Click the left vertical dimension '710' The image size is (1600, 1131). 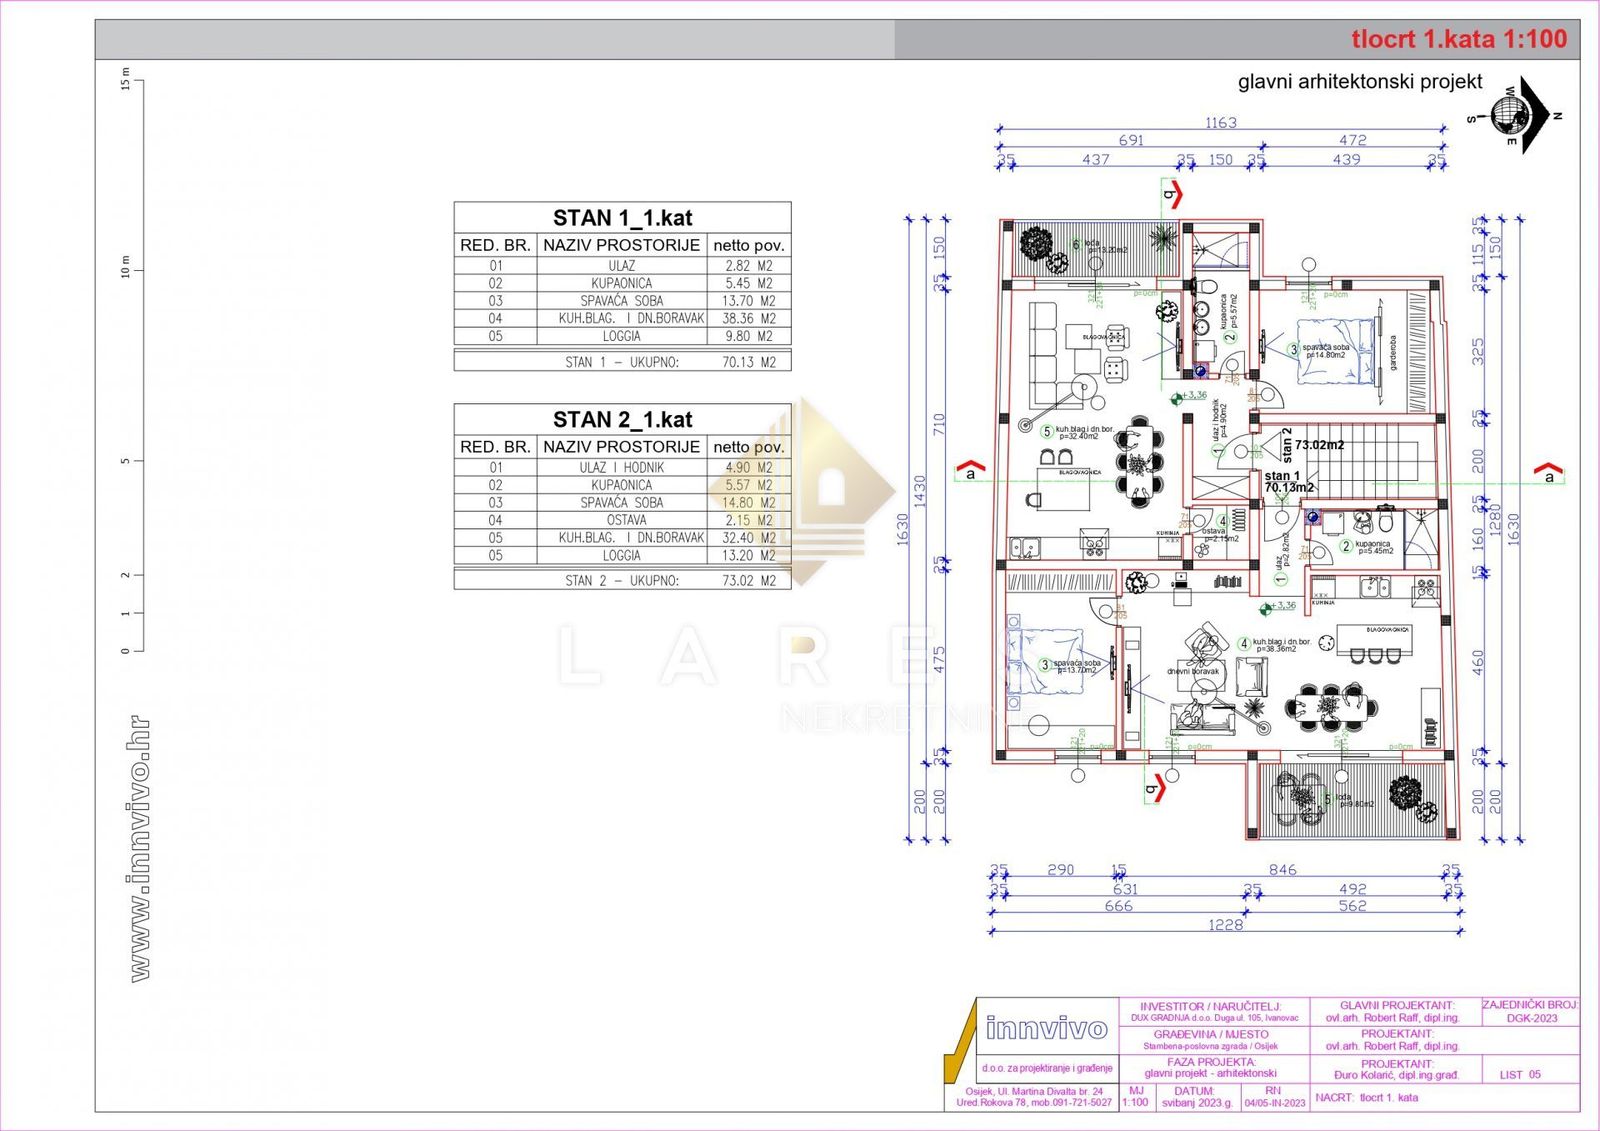(939, 423)
